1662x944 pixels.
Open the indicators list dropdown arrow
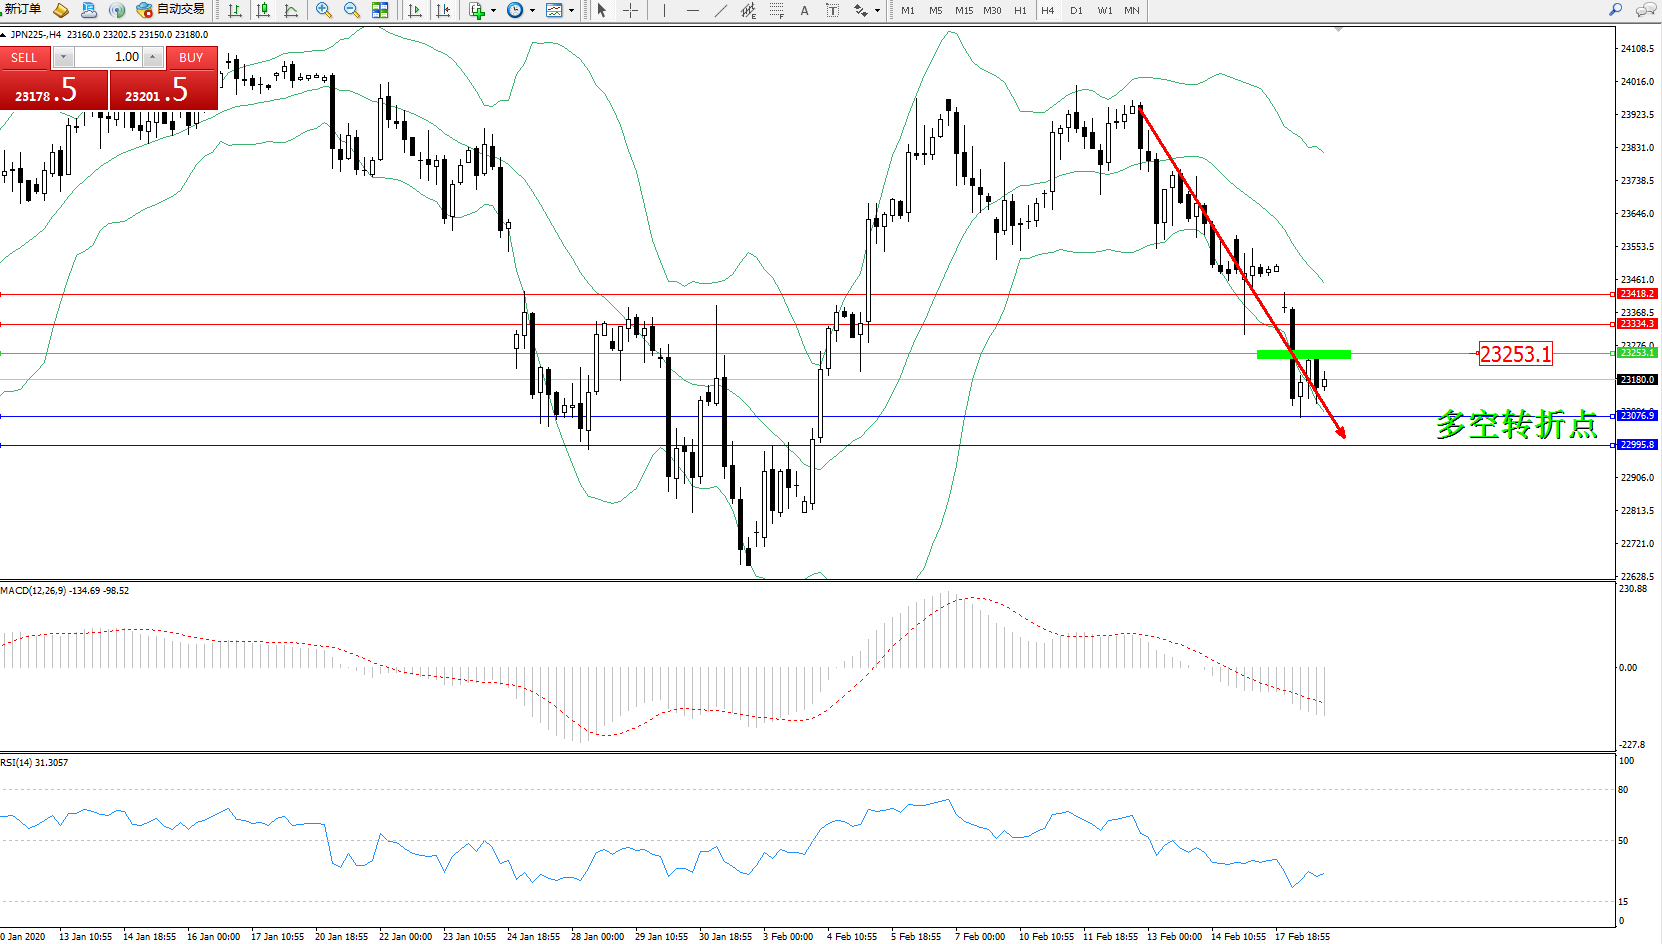pyautogui.click(x=493, y=11)
